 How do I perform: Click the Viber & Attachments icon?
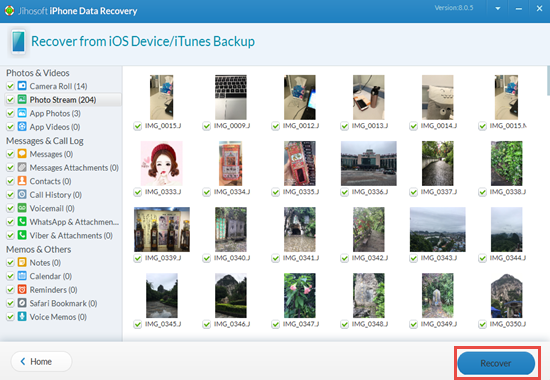point(22,235)
